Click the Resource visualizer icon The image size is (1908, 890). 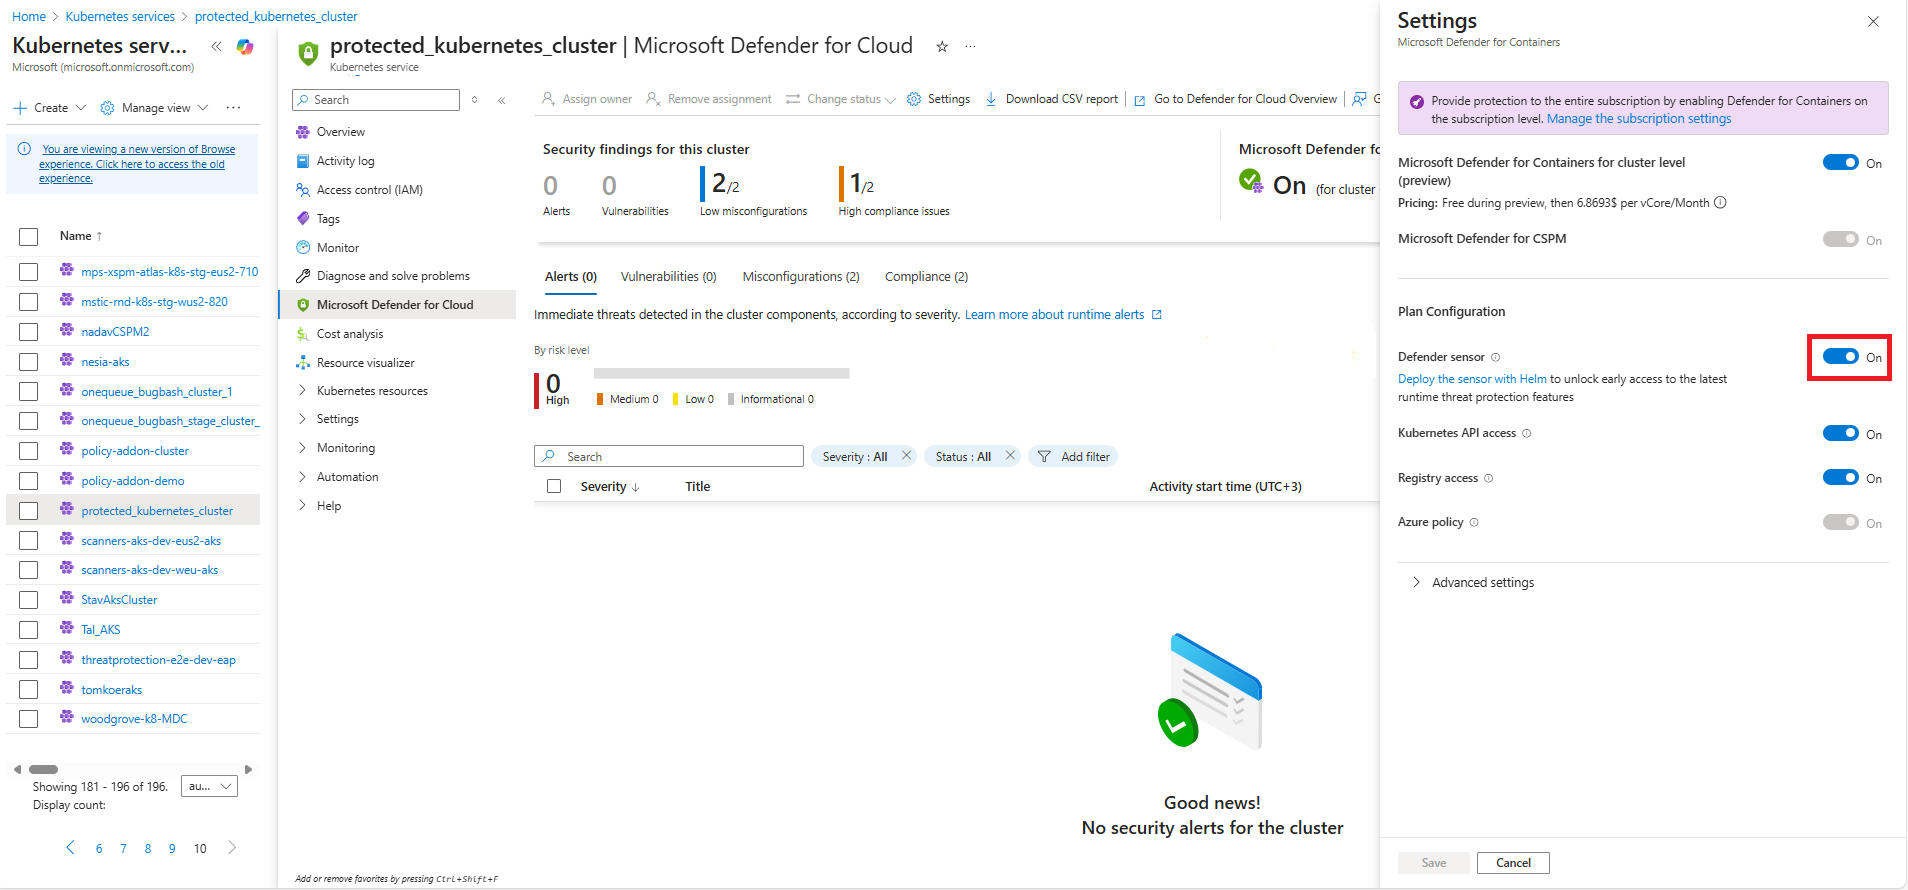point(303,363)
